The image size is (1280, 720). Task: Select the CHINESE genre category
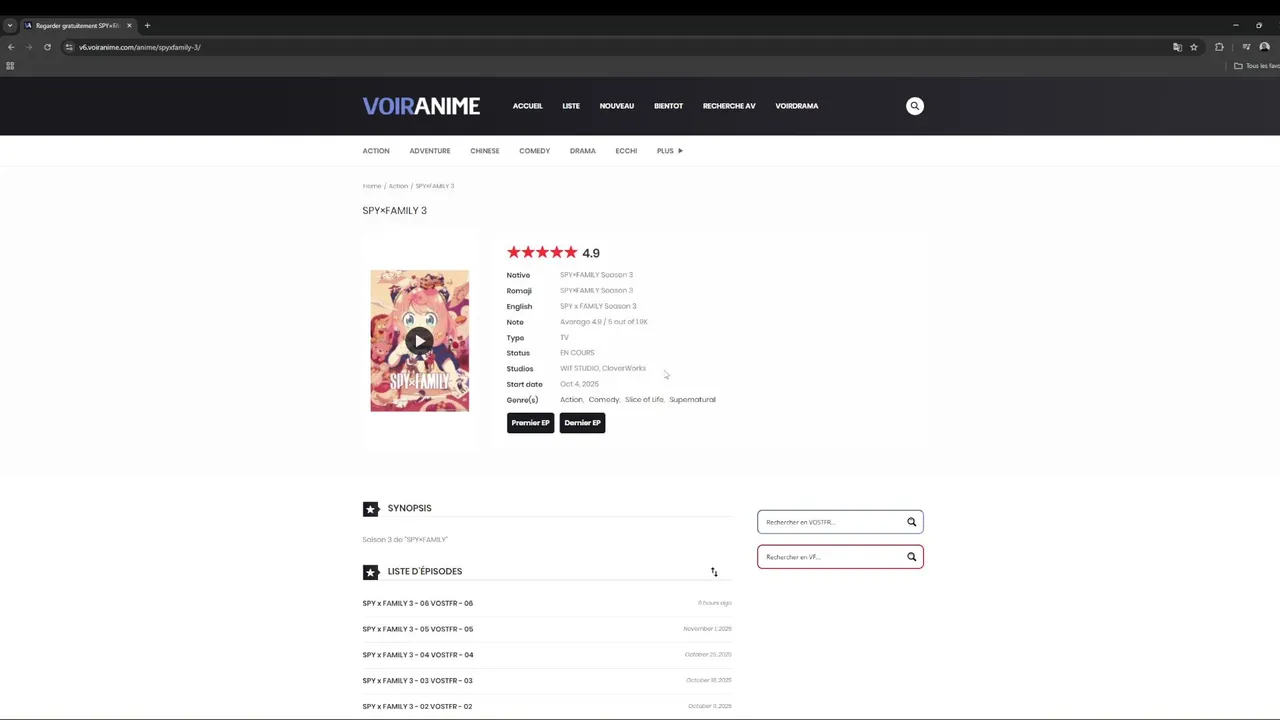coord(484,151)
